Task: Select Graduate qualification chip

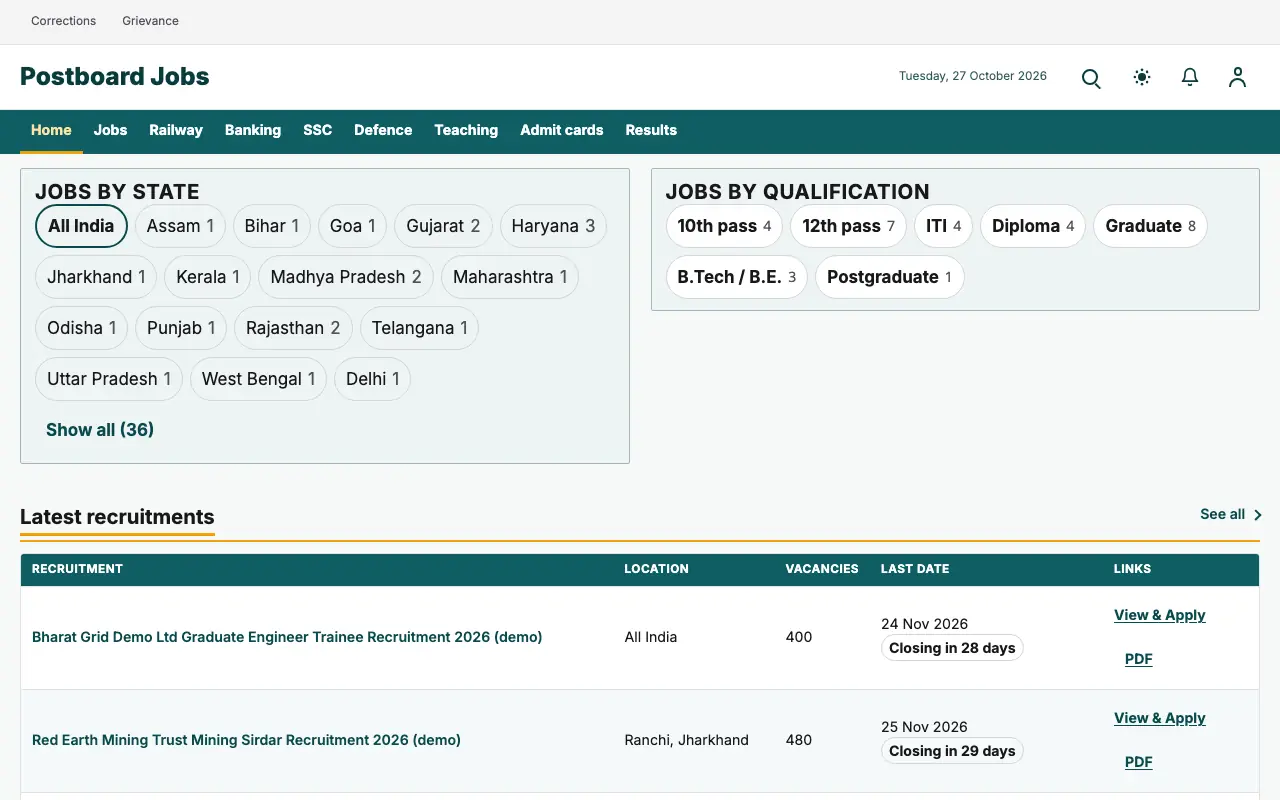Action: click(1150, 226)
